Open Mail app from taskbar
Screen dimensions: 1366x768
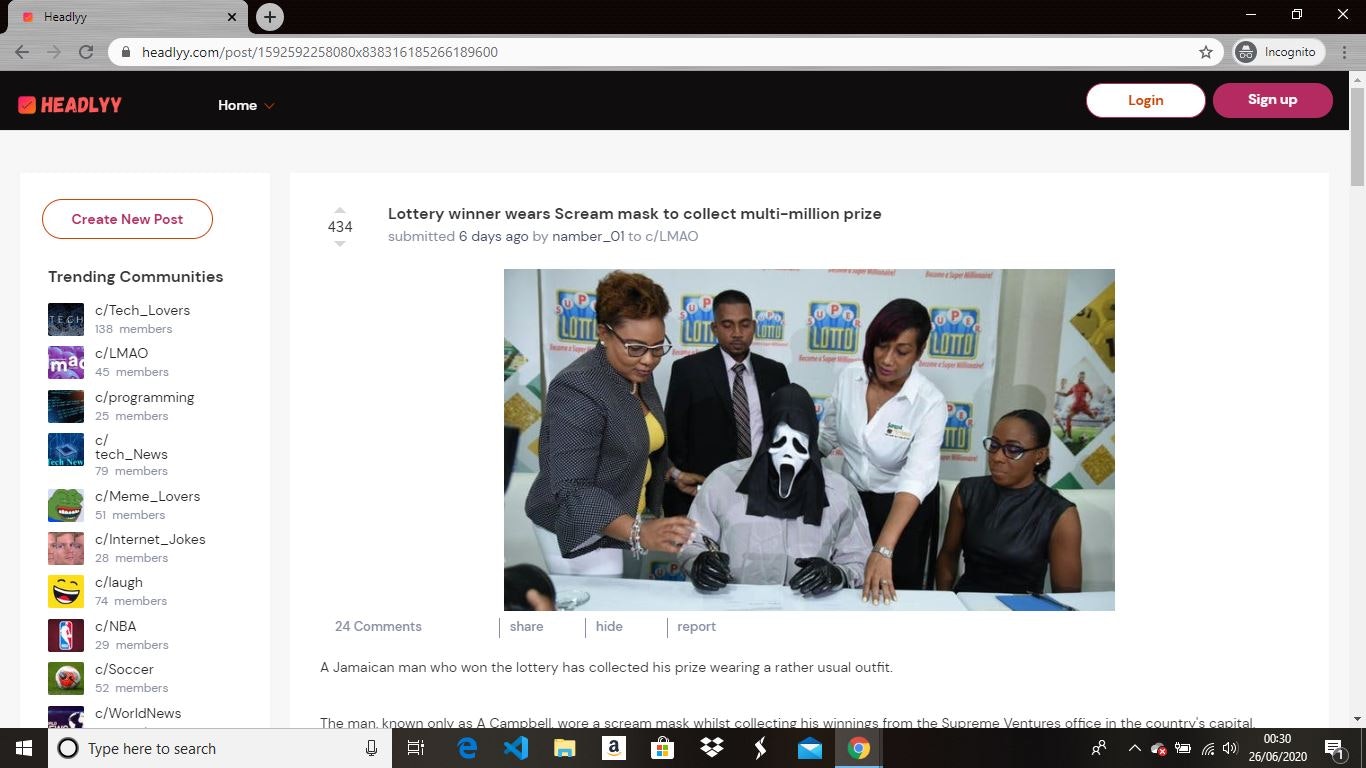point(810,748)
